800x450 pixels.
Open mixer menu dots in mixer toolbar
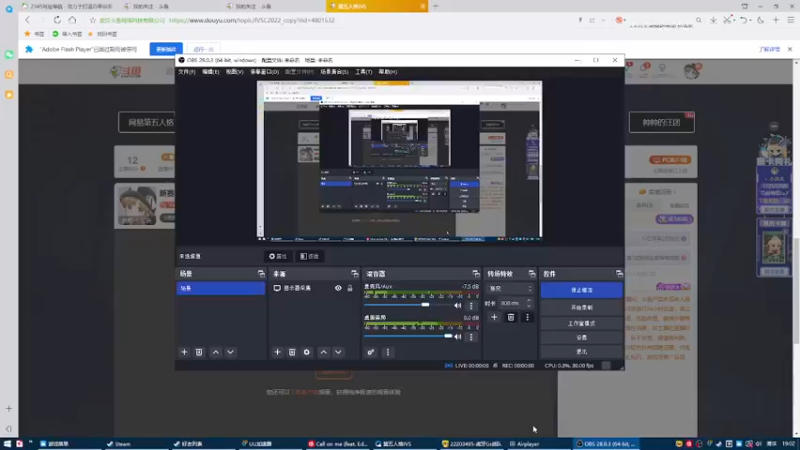pyautogui.click(x=388, y=352)
